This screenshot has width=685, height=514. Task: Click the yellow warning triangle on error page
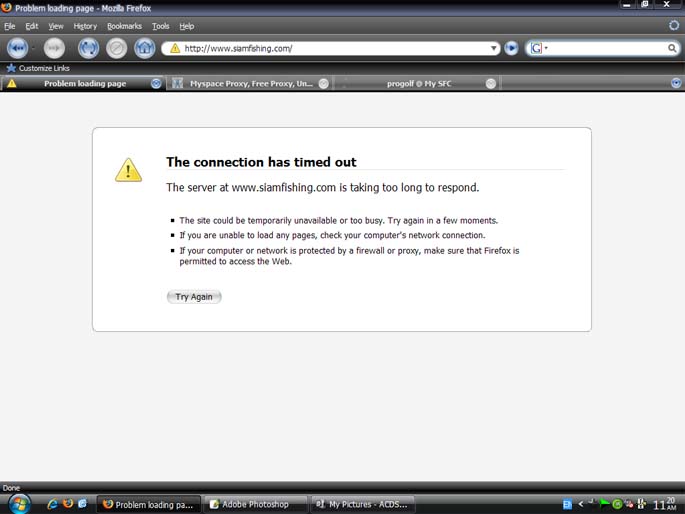click(128, 169)
